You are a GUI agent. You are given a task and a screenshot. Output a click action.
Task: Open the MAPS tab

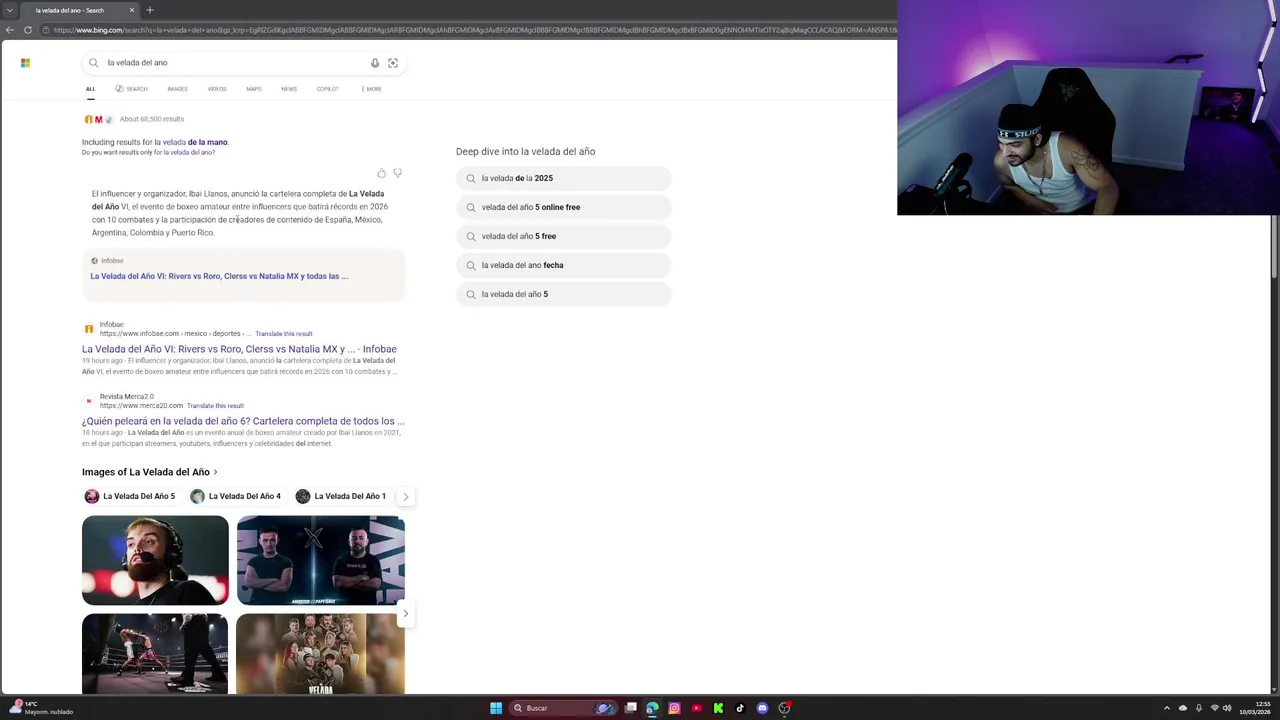pyautogui.click(x=254, y=89)
